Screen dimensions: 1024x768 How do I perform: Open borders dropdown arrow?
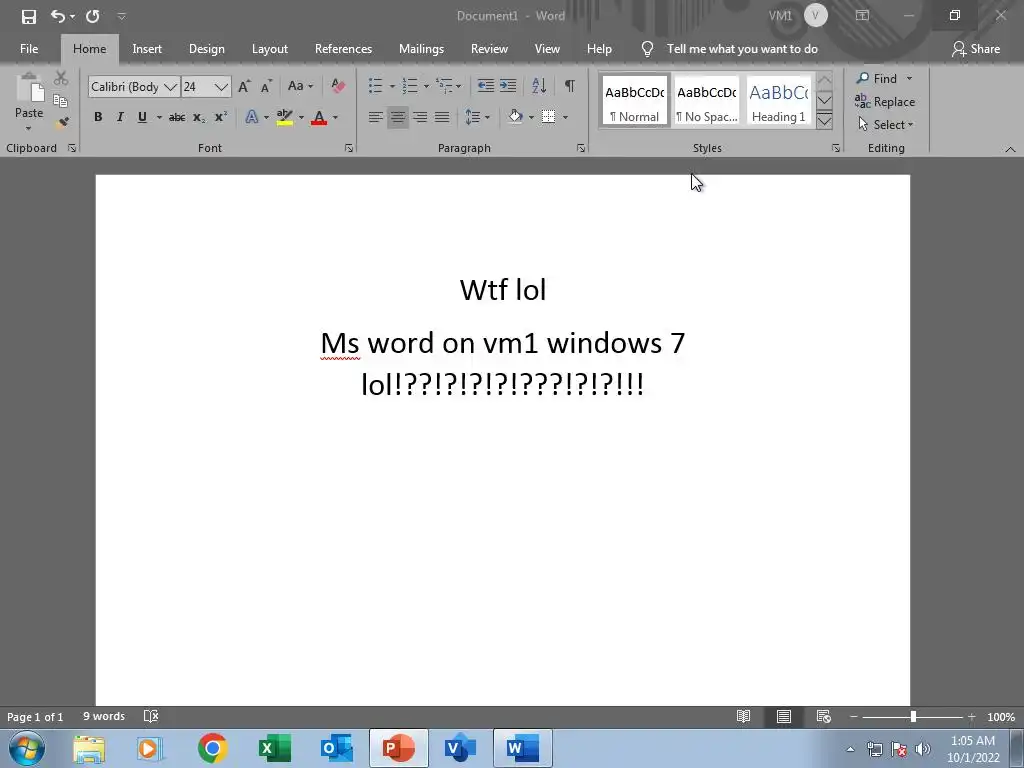566,118
